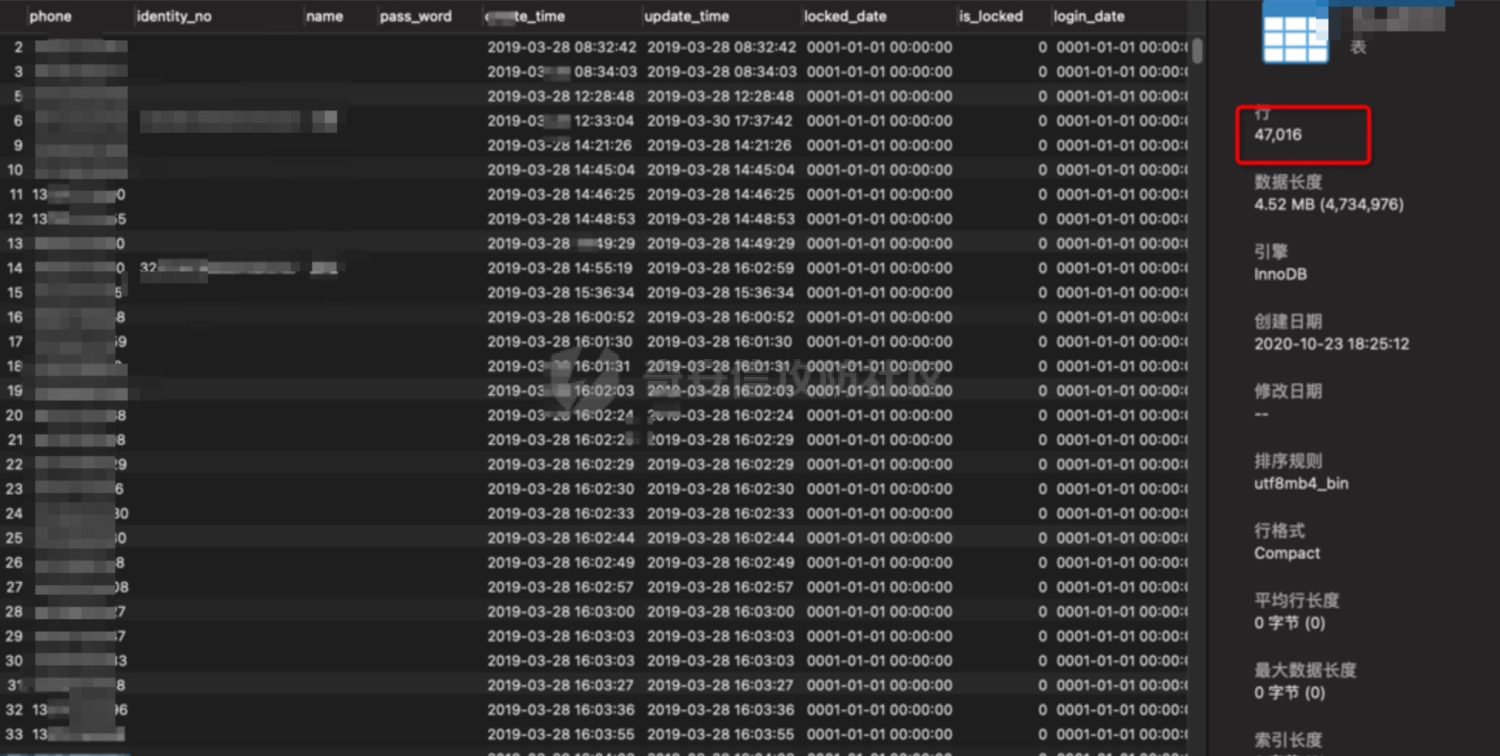Select update_time value 2019-03-28 16:02:59
Screen dimensions: 1500x756
[721, 268]
